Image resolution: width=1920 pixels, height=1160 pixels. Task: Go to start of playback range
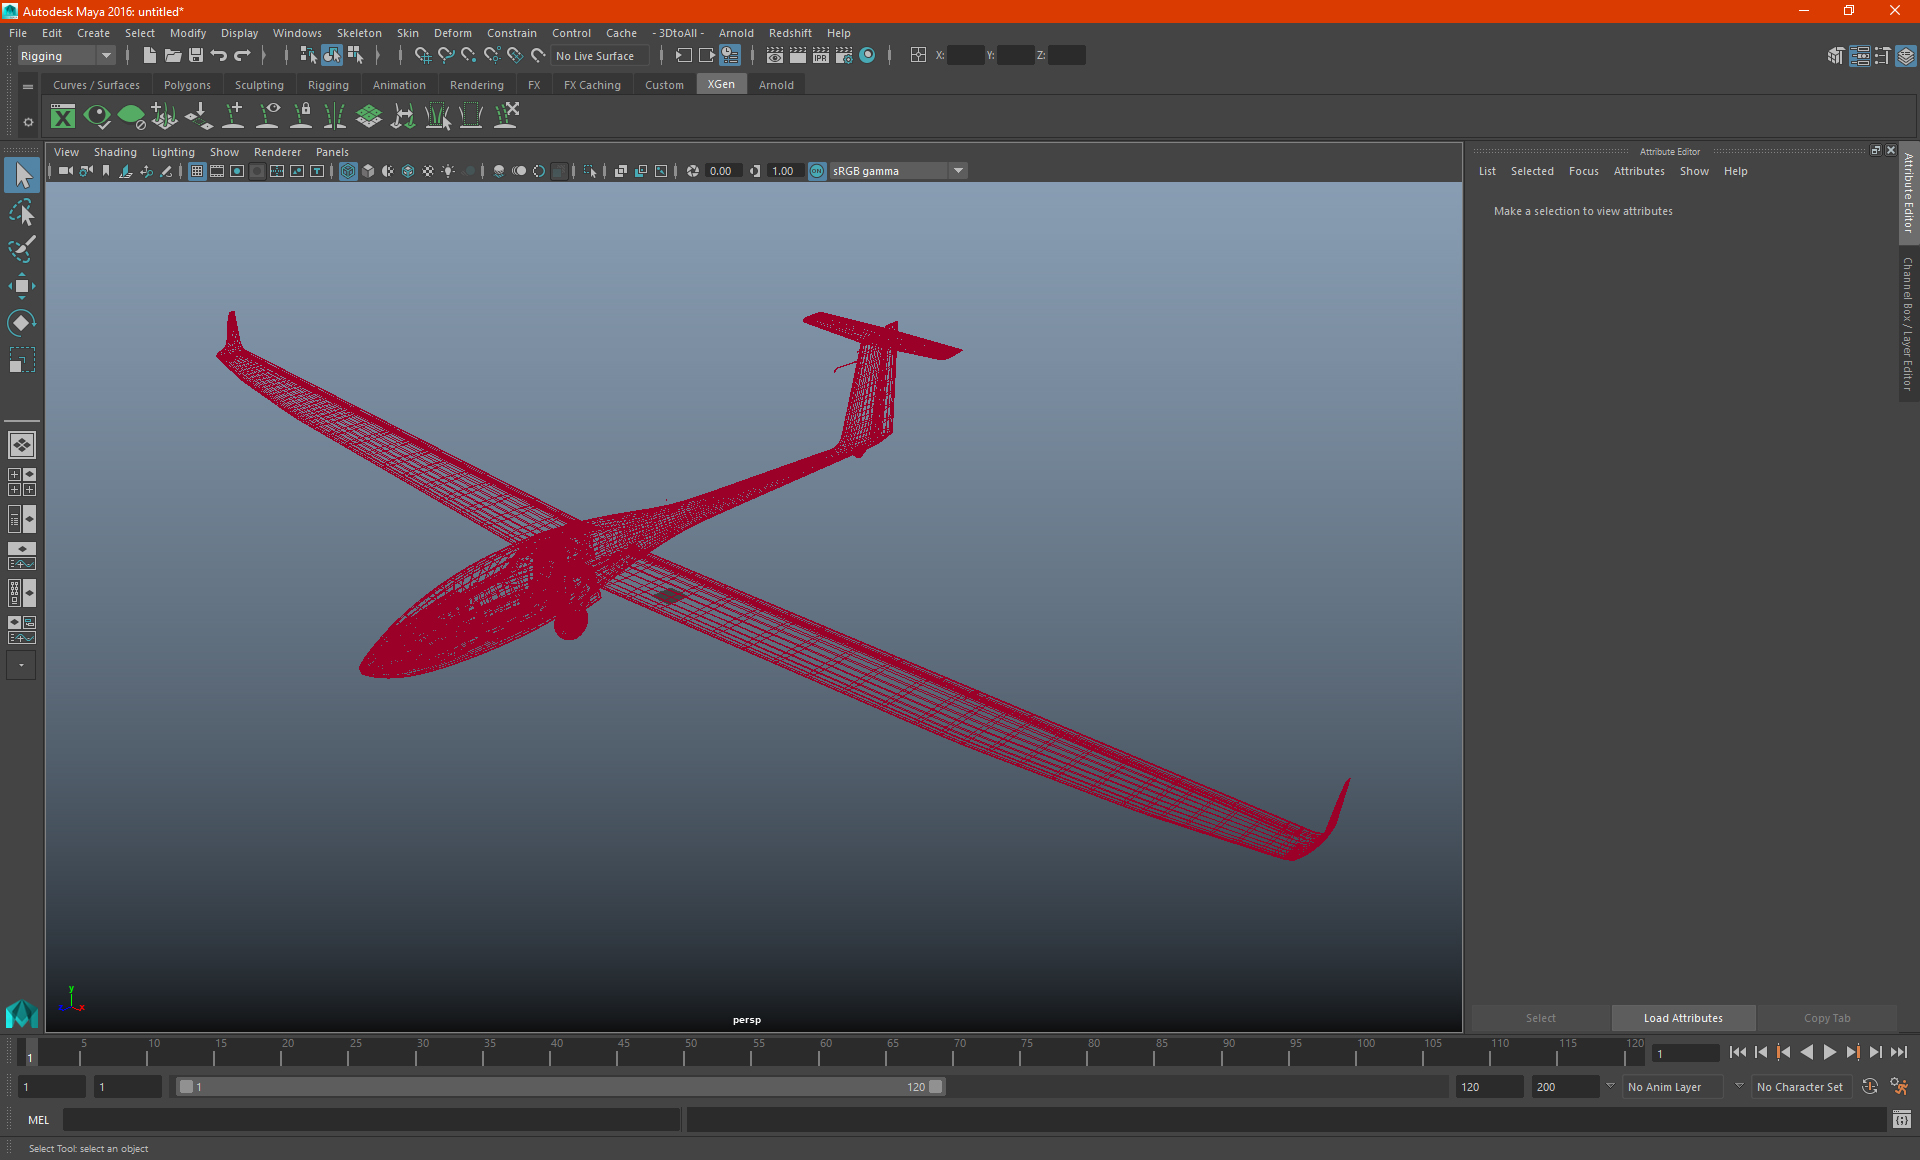[x=1737, y=1052]
